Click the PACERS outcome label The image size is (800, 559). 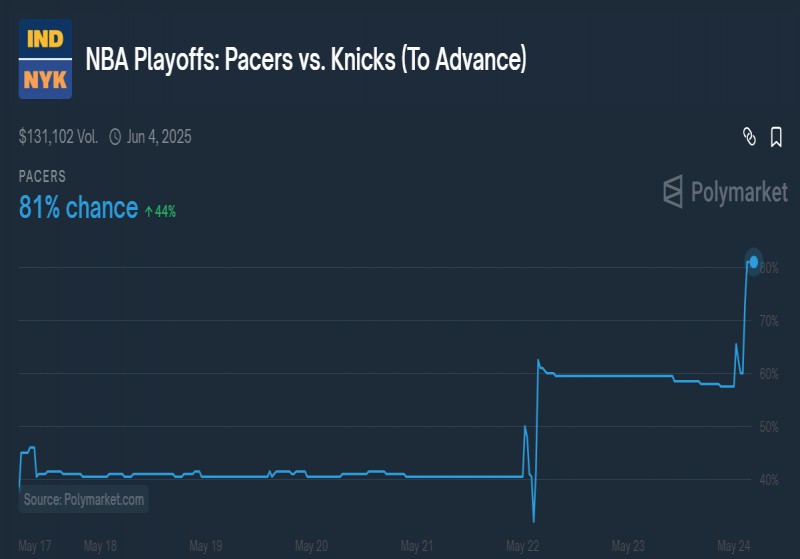pyautogui.click(x=42, y=176)
